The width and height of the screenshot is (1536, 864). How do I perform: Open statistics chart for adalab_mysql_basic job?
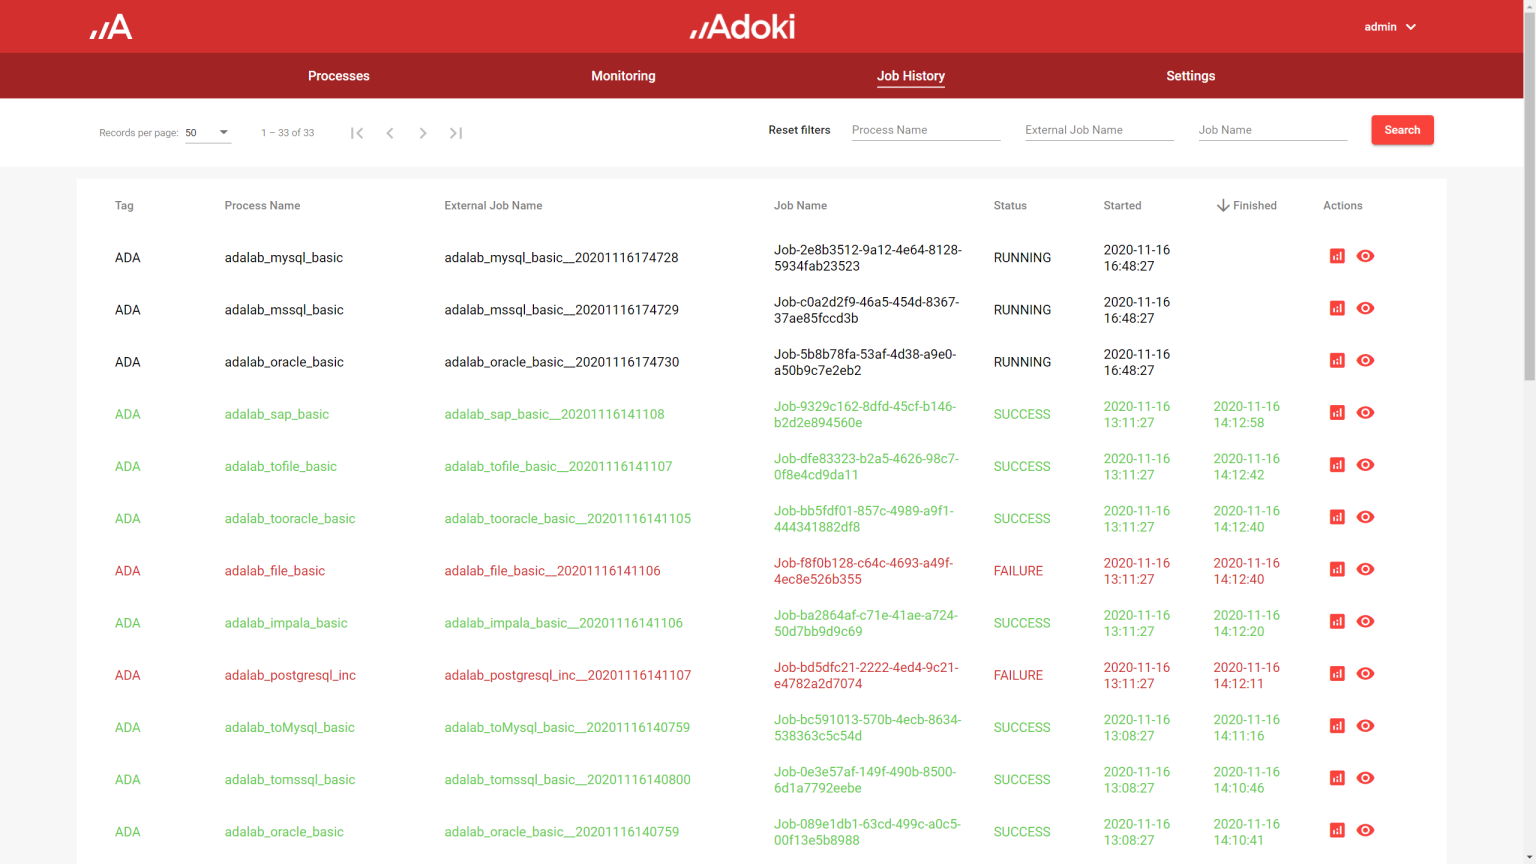click(1337, 256)
